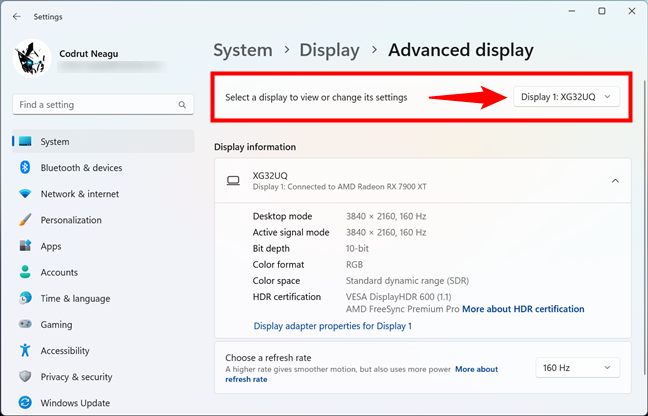Collapse the XG32UQ display information section
The width and height of the screenshot is (648, 416).
(615, 181)
